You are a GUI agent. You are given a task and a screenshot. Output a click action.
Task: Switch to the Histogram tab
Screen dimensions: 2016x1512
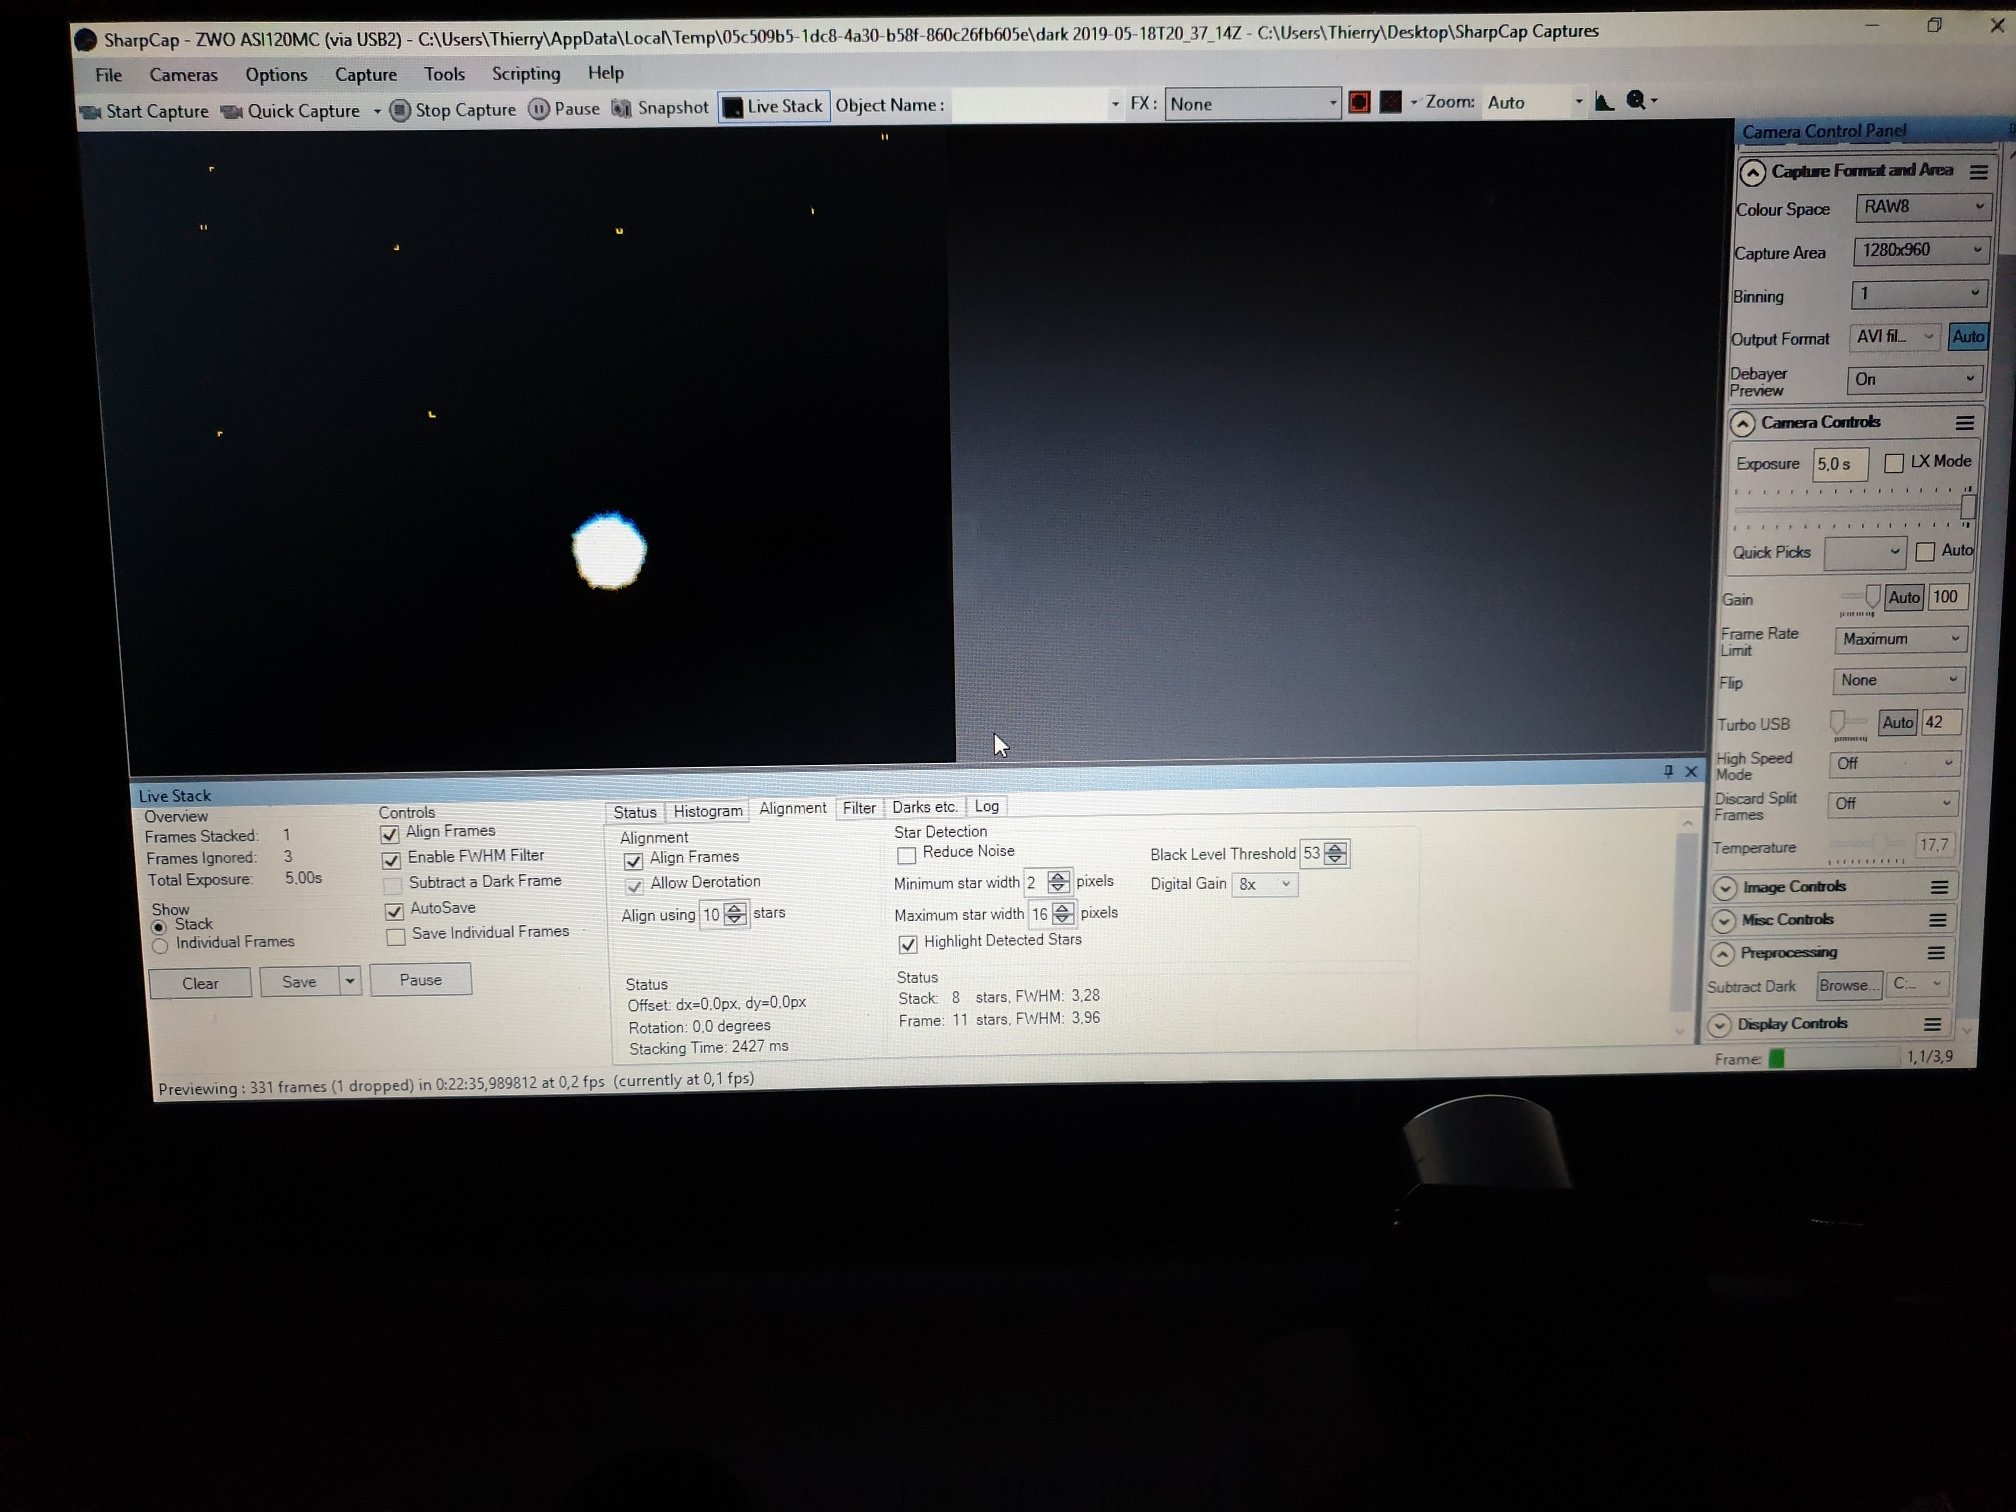tap(707, 811)
